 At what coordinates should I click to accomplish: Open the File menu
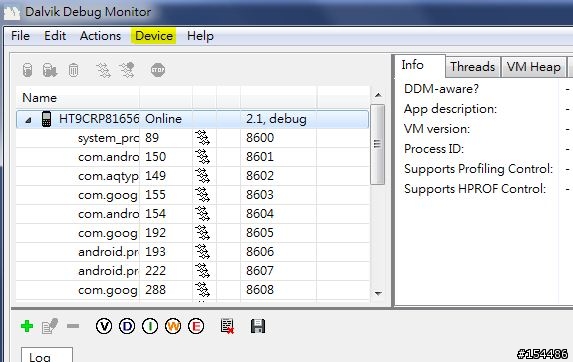(20, 36)
